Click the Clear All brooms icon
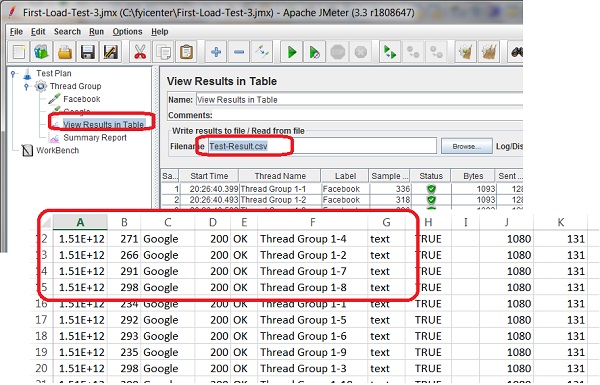 pos(489,52)
